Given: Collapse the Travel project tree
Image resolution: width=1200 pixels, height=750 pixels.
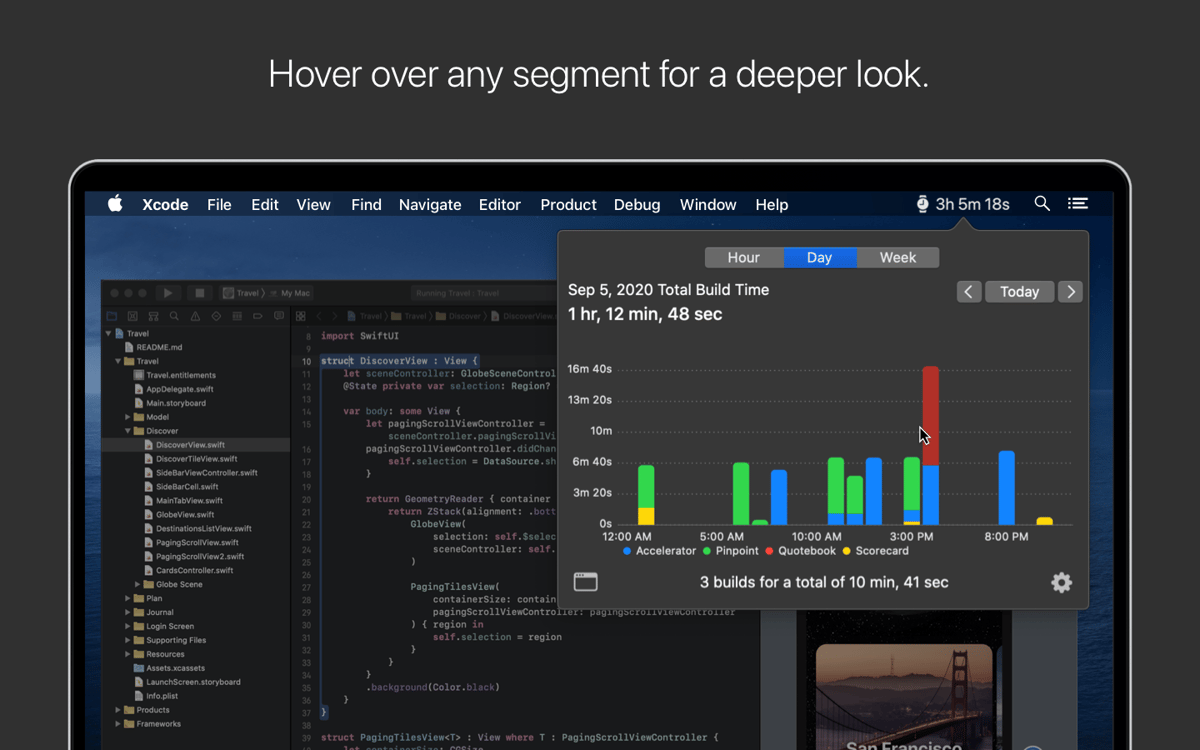Looking at the screenshot, I should [109, 333].
